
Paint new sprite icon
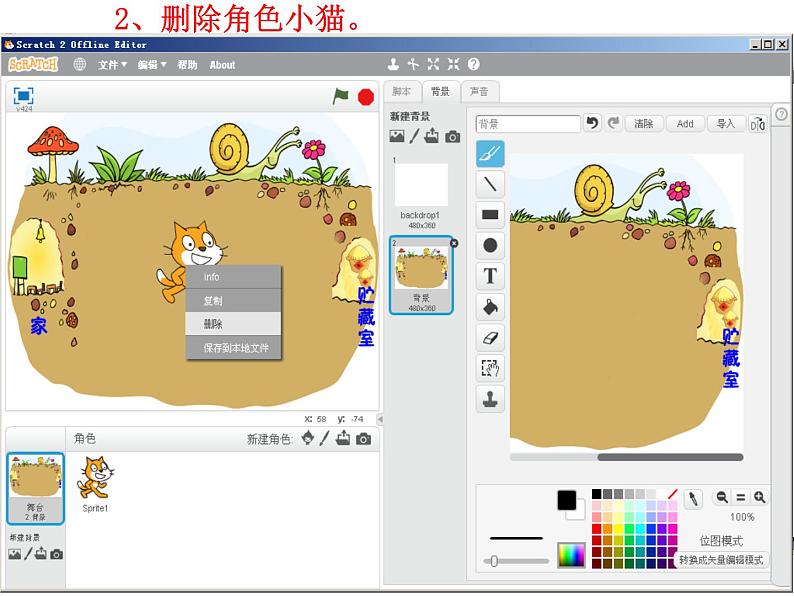click(x=325, y=438)
